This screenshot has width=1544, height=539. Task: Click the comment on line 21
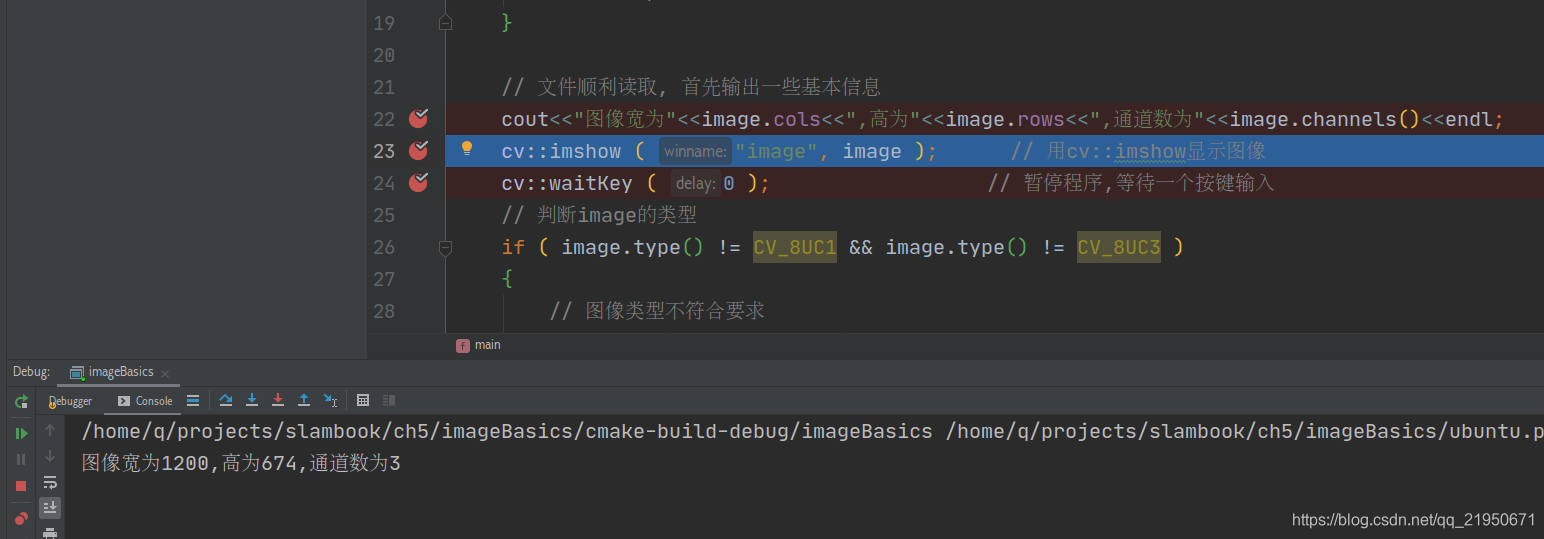691,87
